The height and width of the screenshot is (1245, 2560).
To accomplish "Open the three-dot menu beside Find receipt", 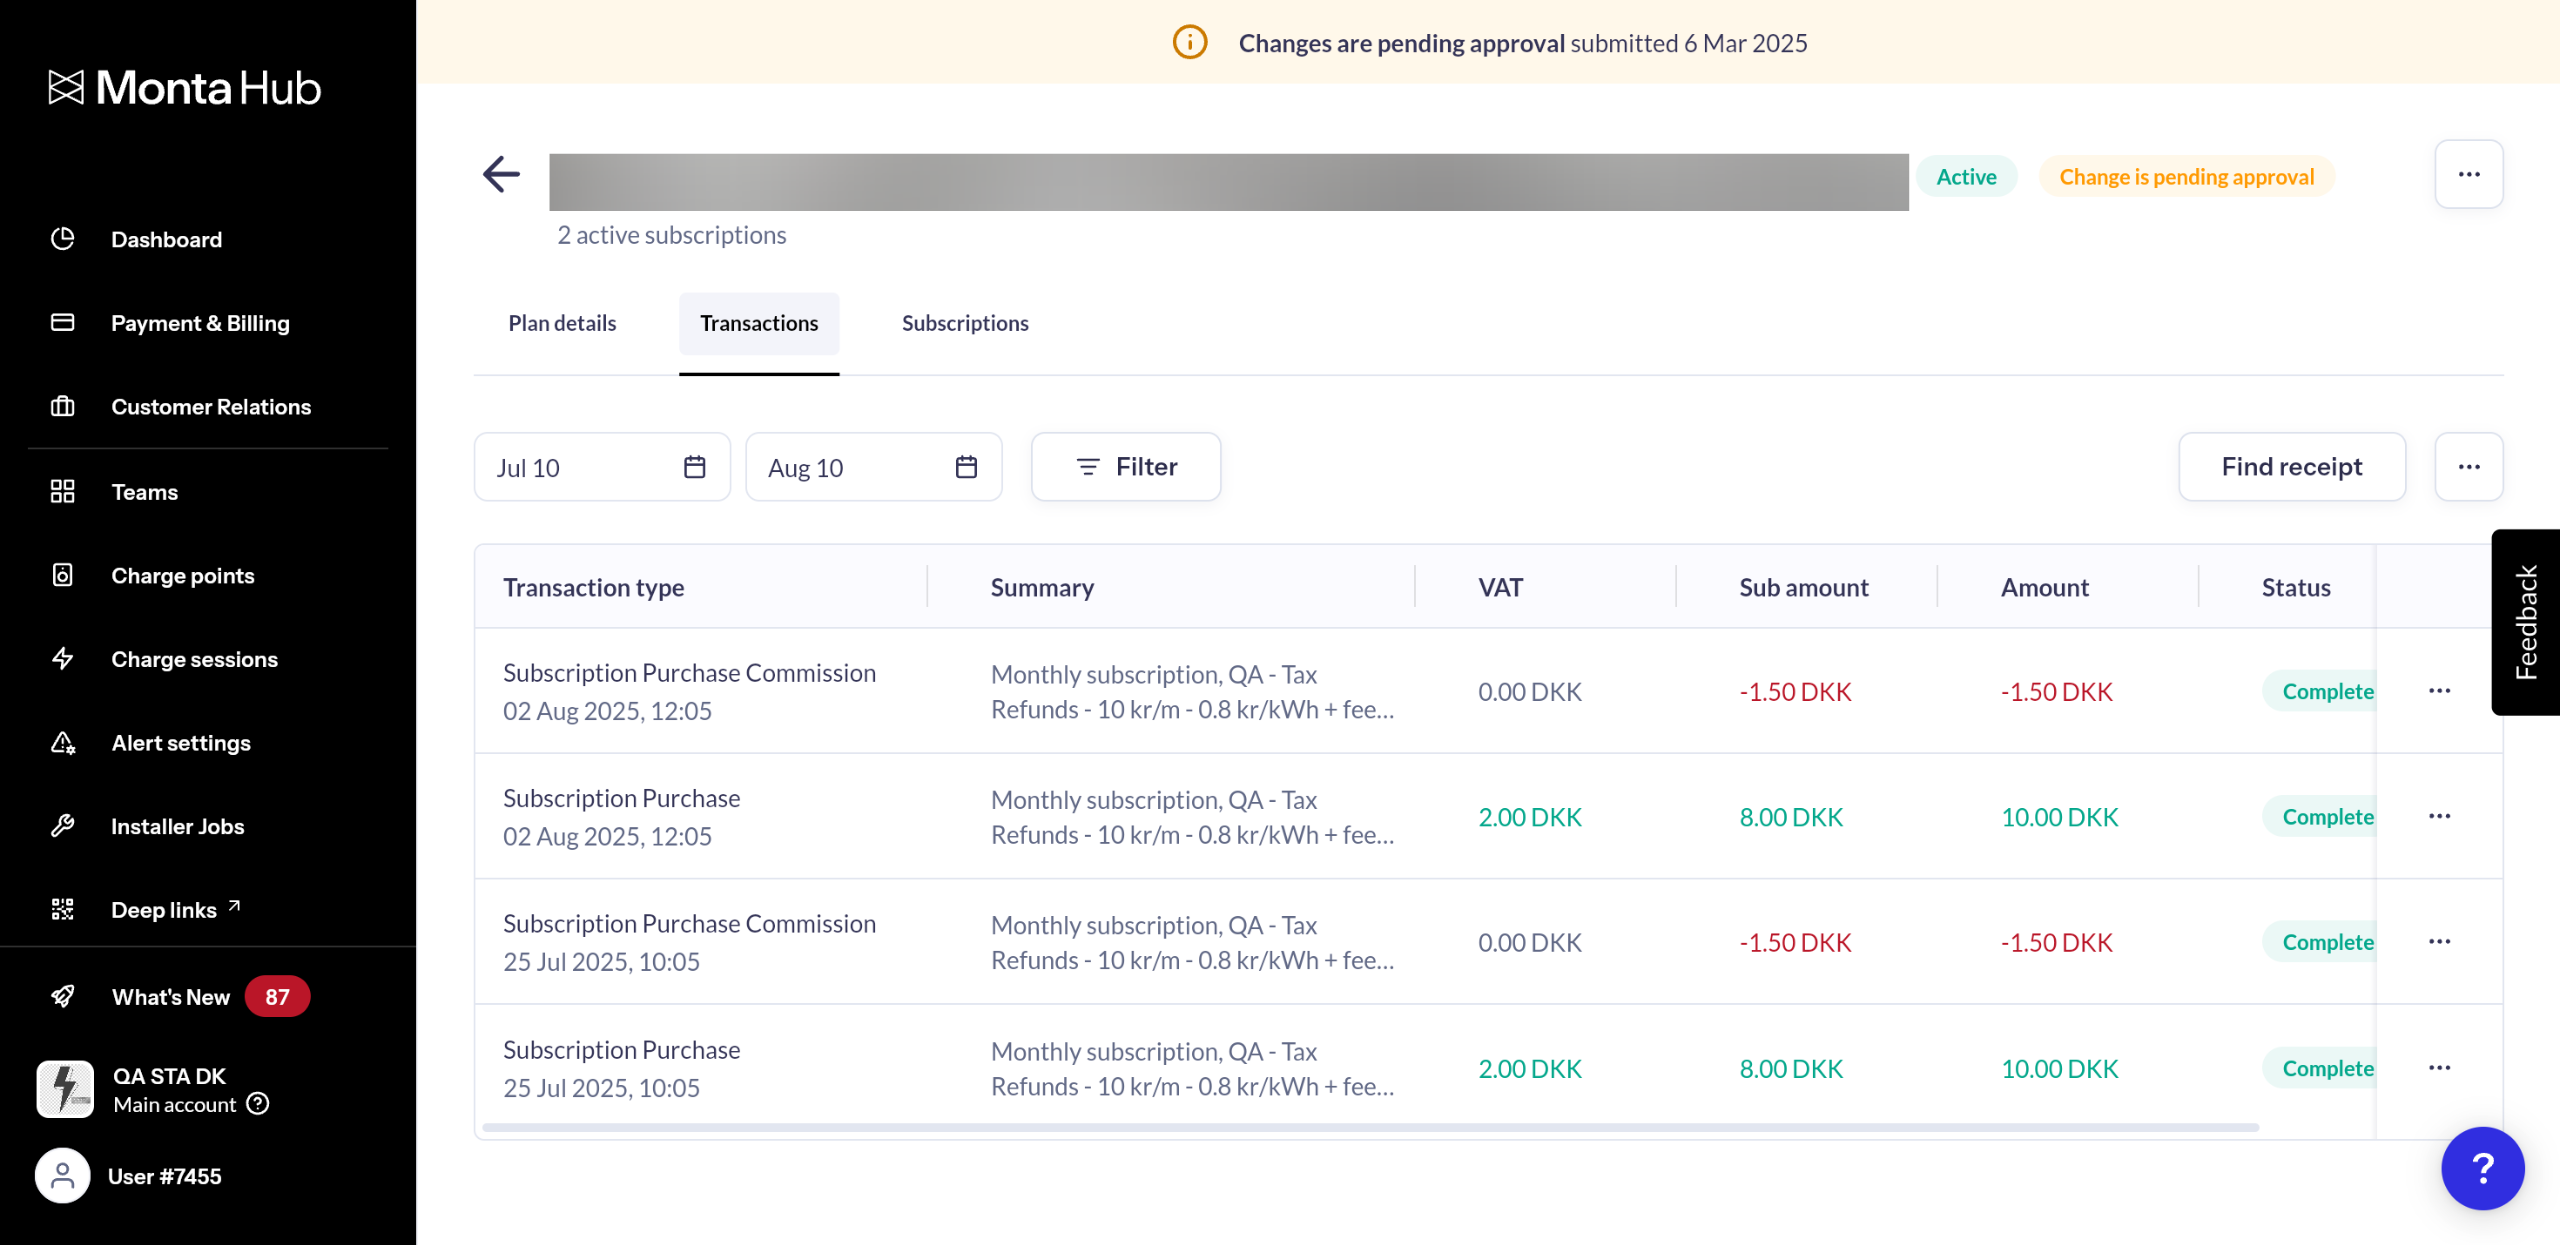I will 2468,467.
